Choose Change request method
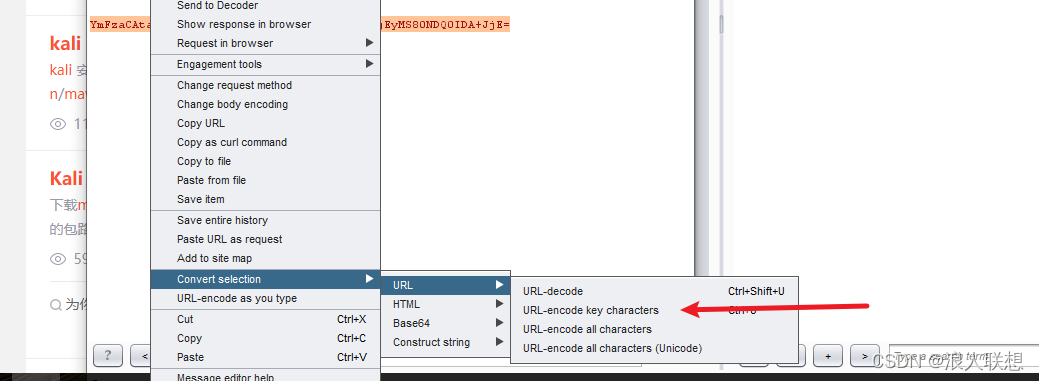The image size is (1039, 381). (x=266, y=85)
